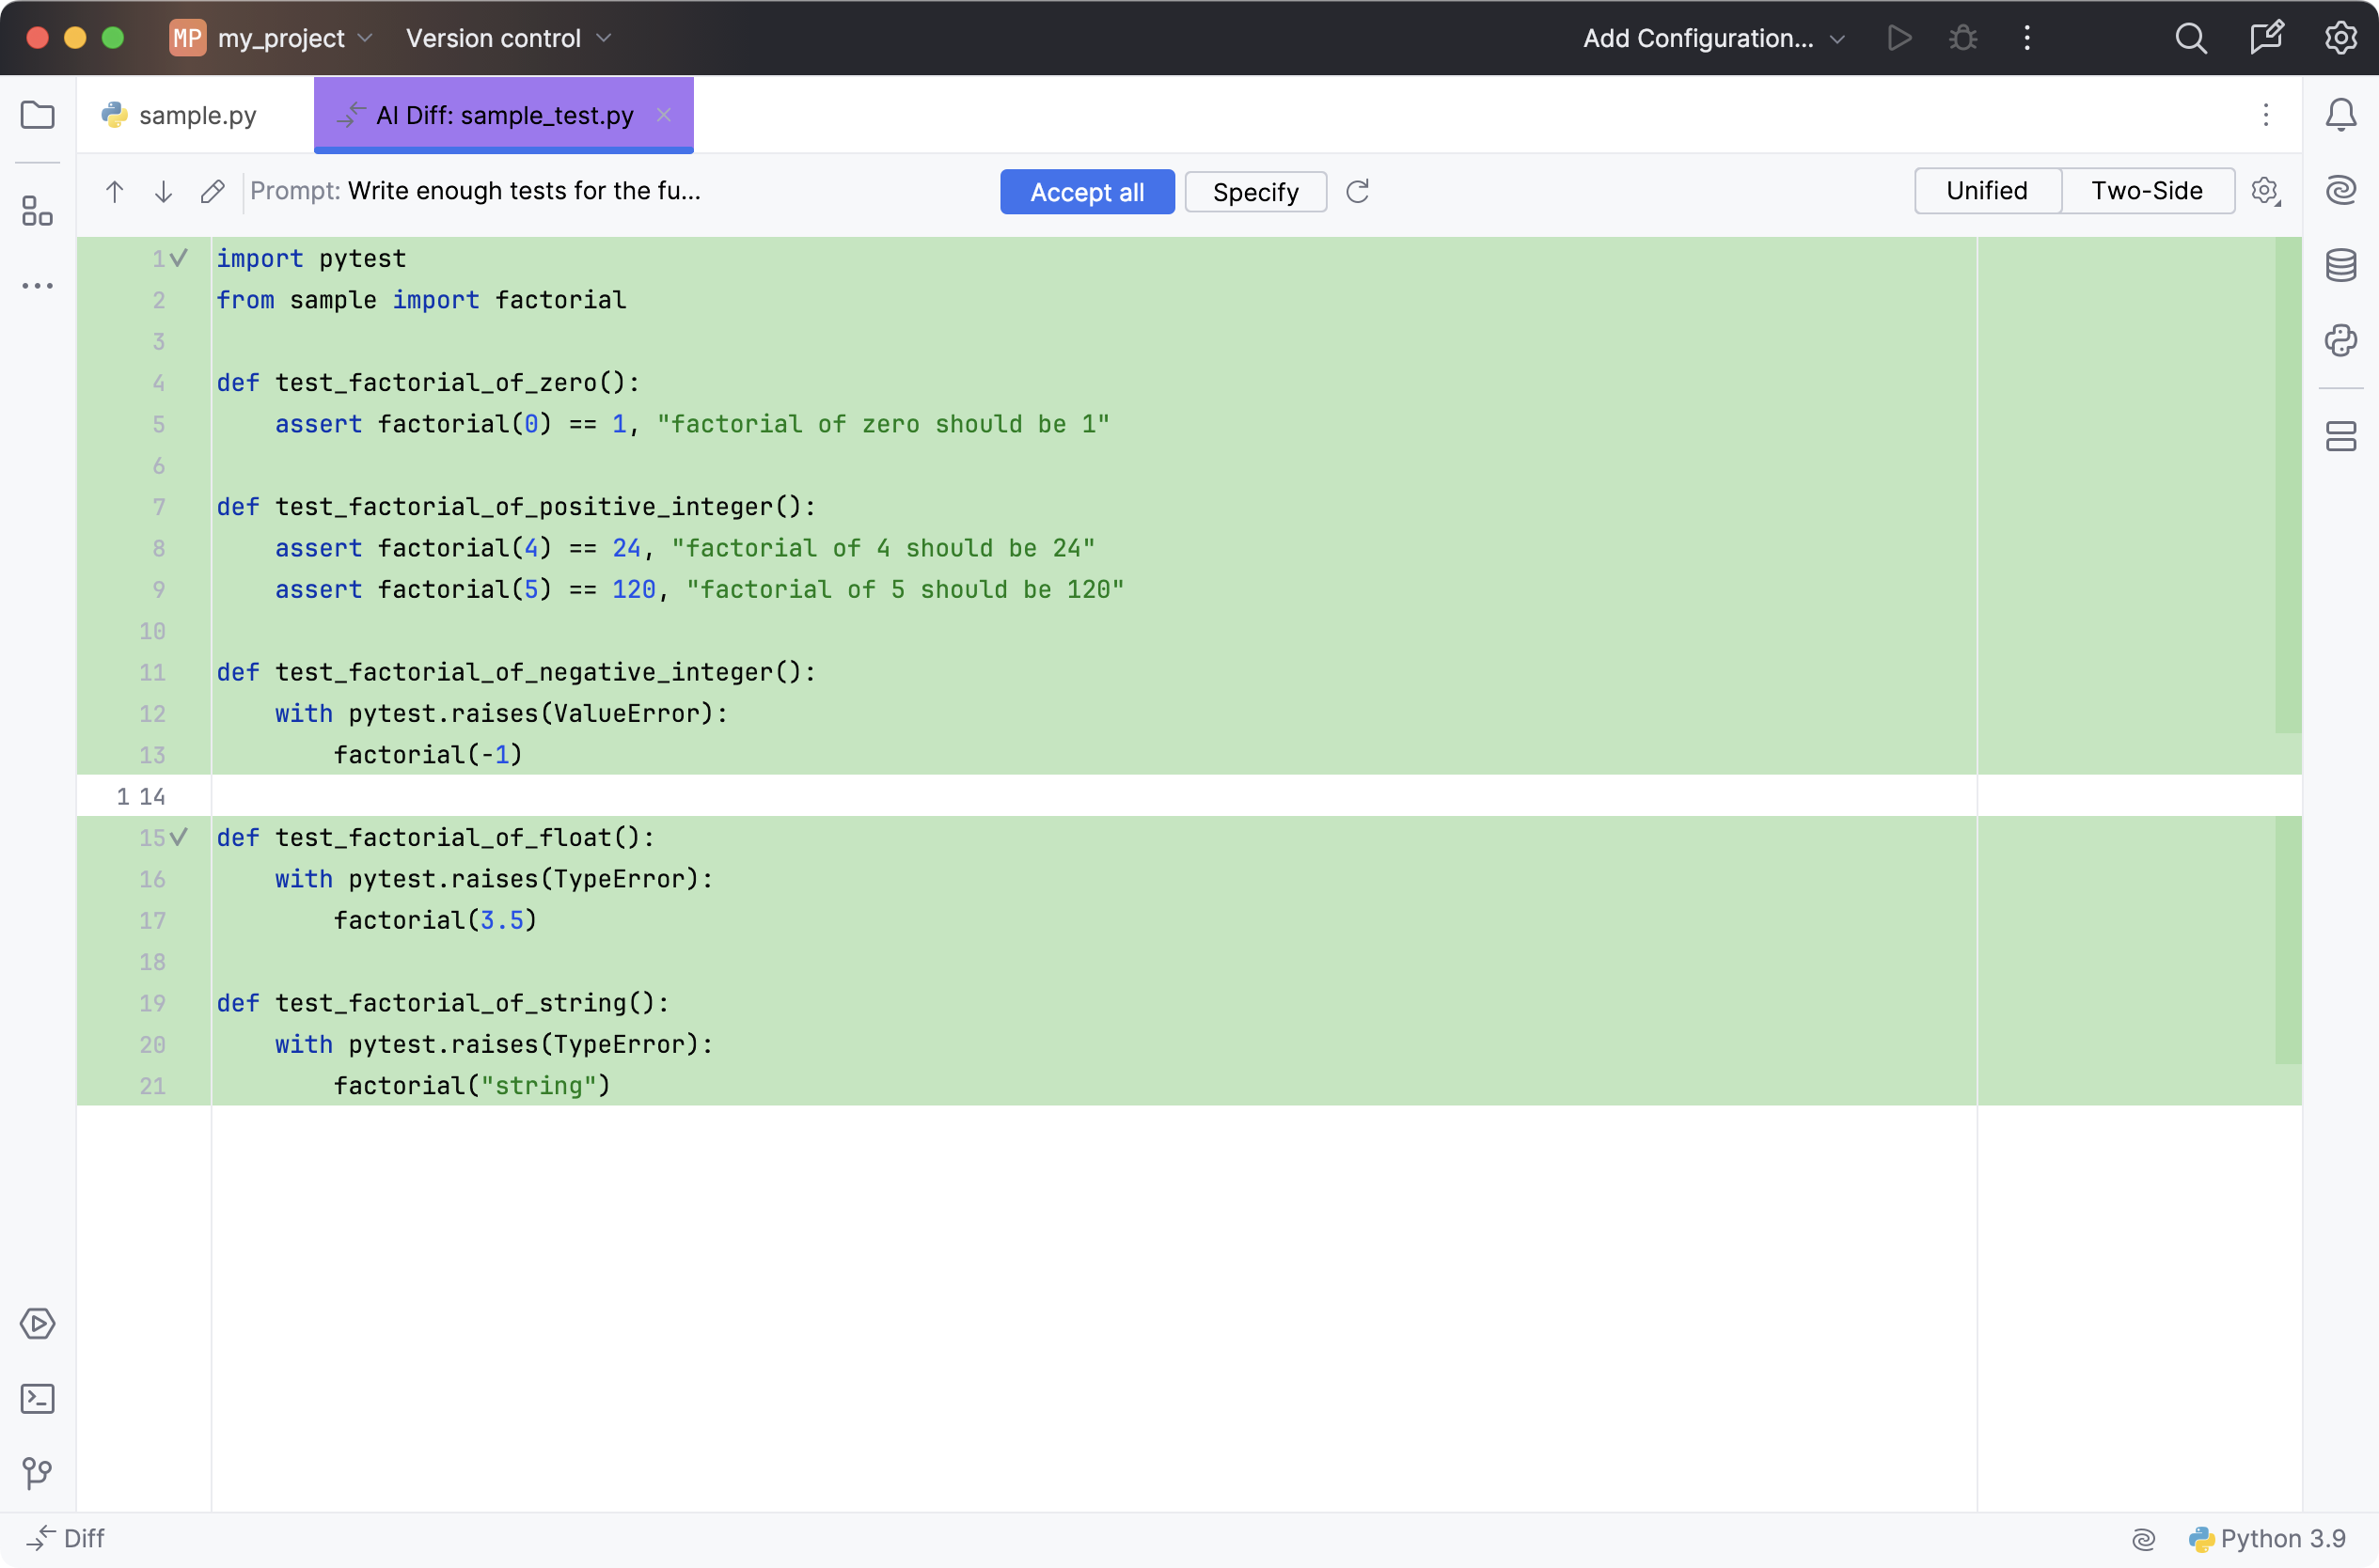Click on "factorial(-1)" line
Image resolution: width=2379 pixels, height=1568 pixels.
click(428, 755)
